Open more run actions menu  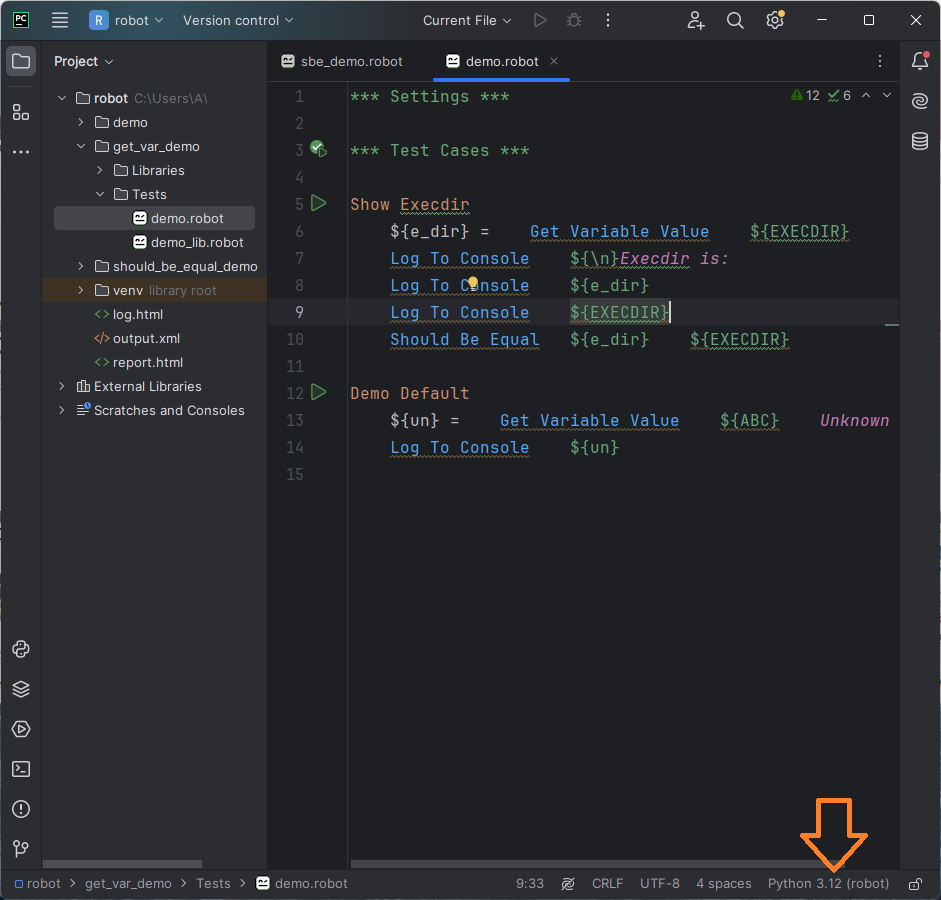click(608, 20)
